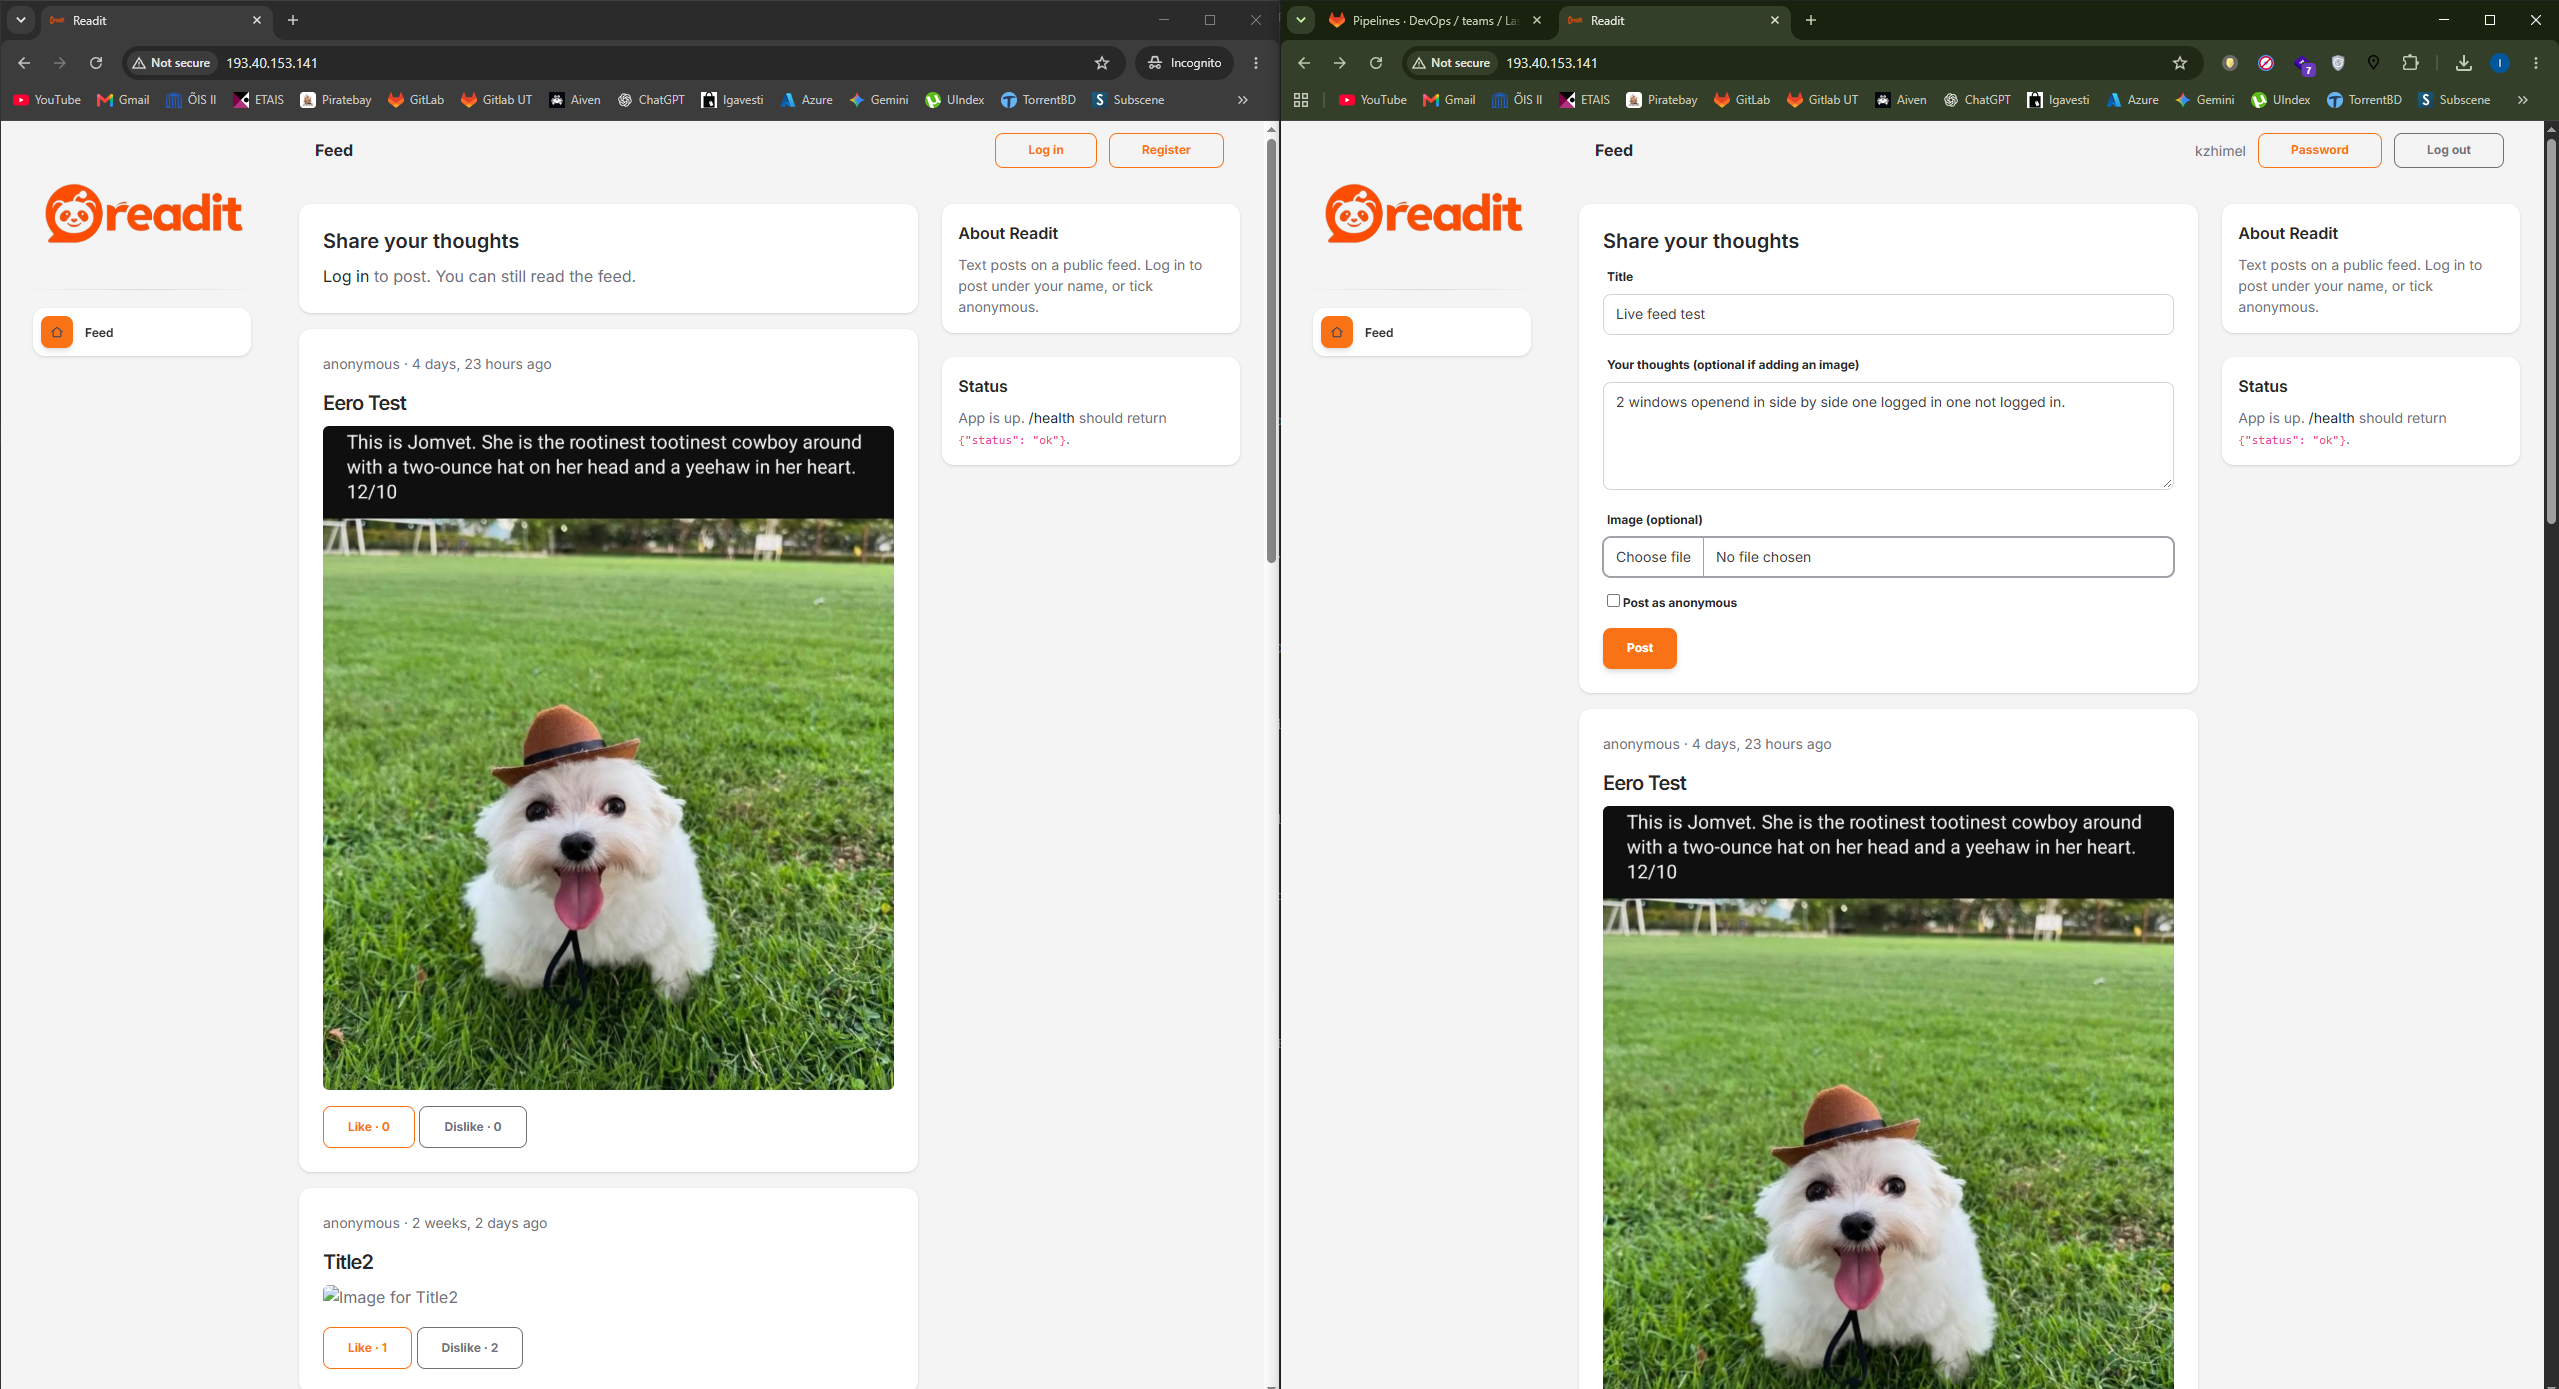The width and height of the screenshot is (2559, 1389).
Task: Tick the Post as anonymous checkbox
Action: 1613,601
